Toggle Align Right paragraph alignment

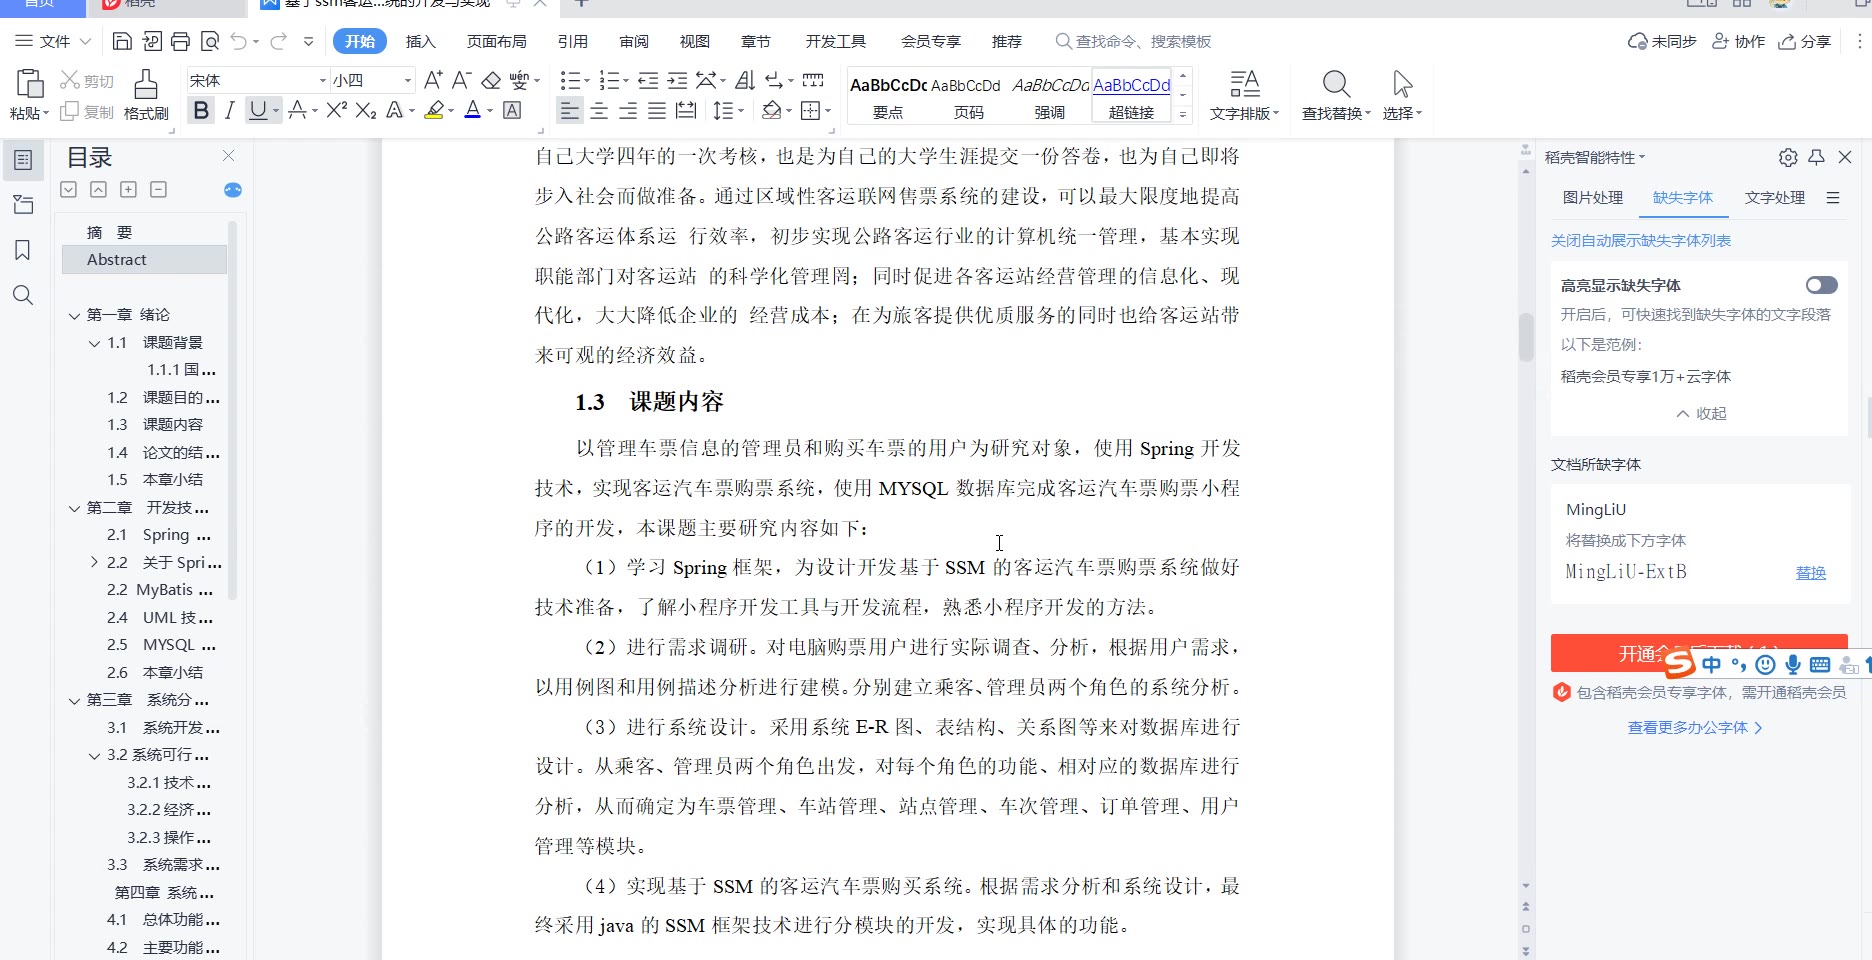click(628, 110)
